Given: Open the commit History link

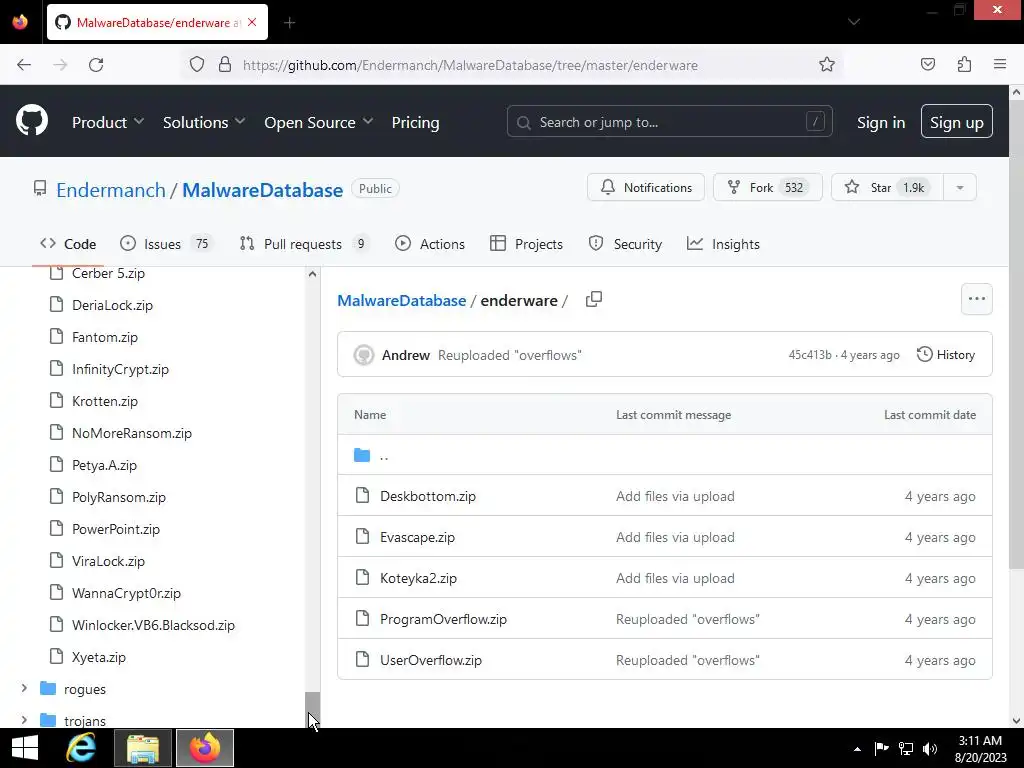Looking at the screenshot, I should tap(946, 355).
